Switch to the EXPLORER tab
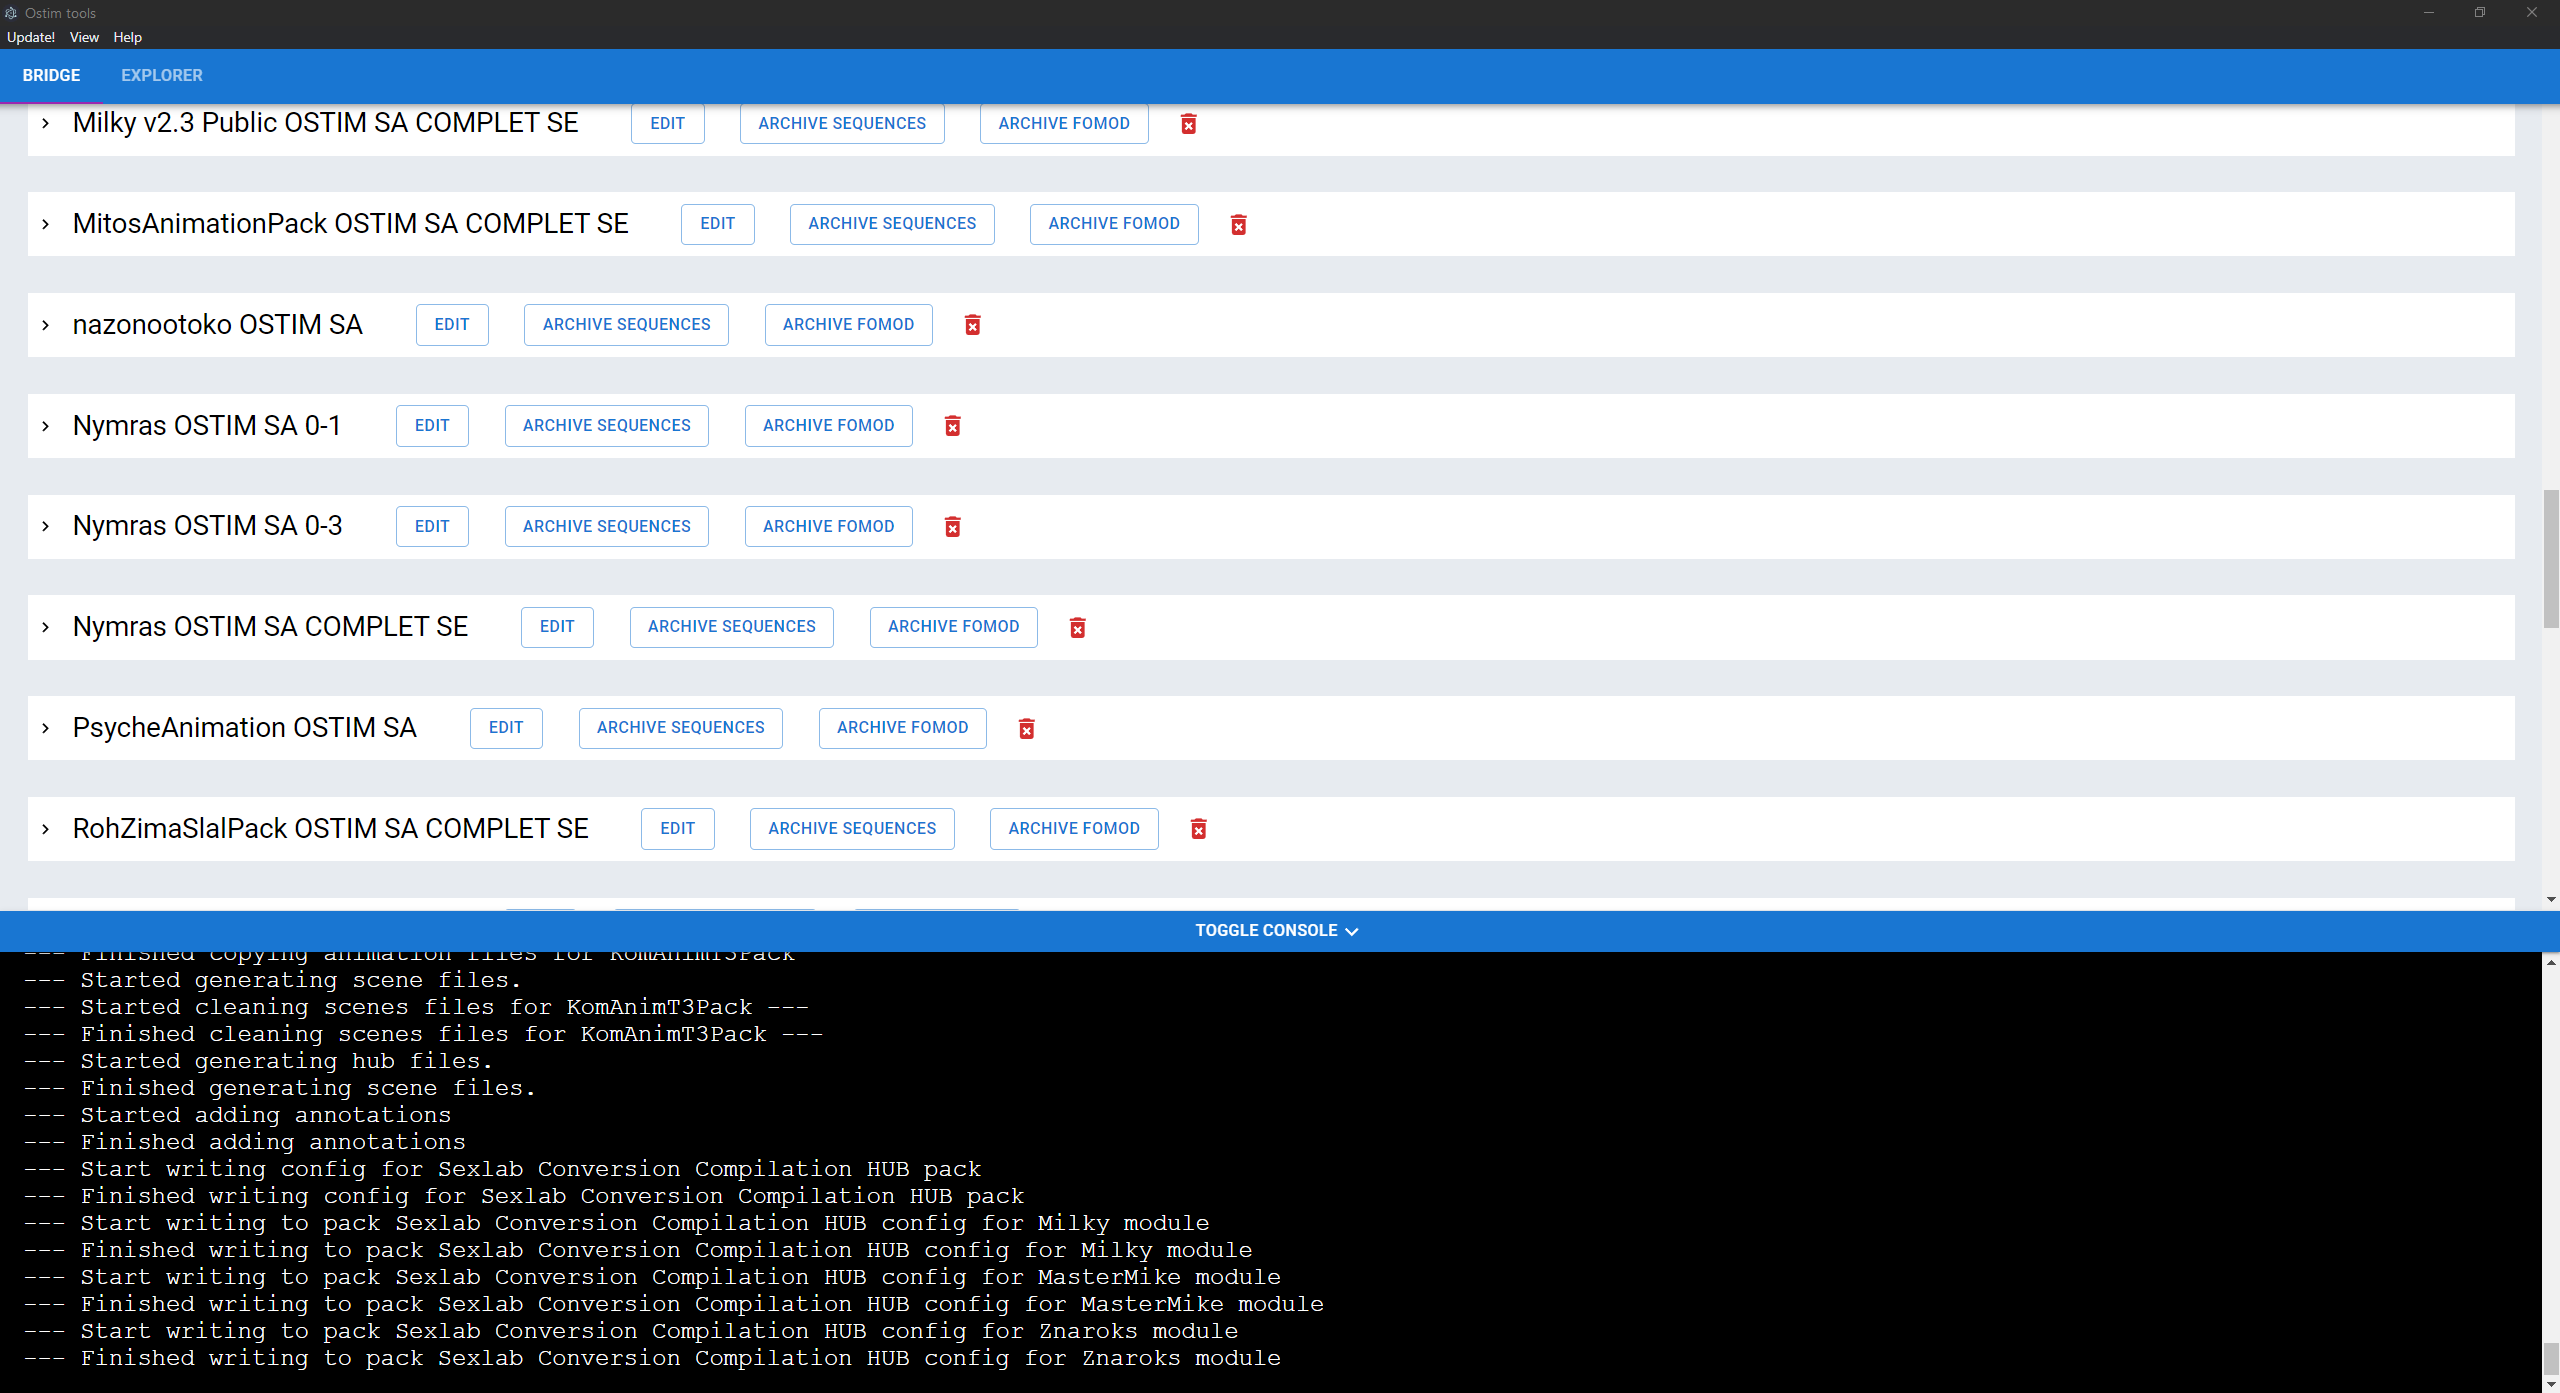Image resolution: width=2560 pixels, height=1393 pixels. pos(161,75)
